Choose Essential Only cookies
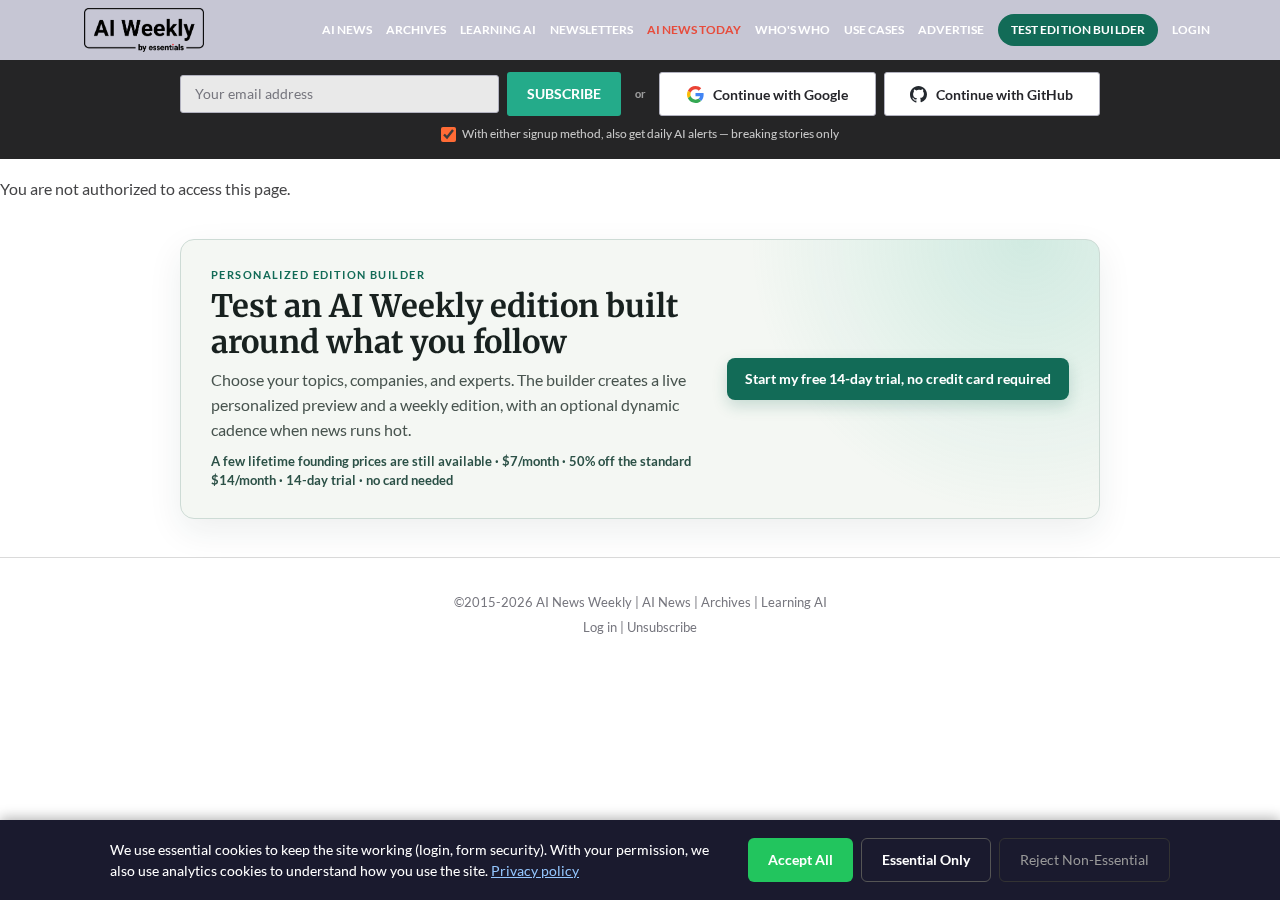1280x900 pixels. (x=926, y=860)
